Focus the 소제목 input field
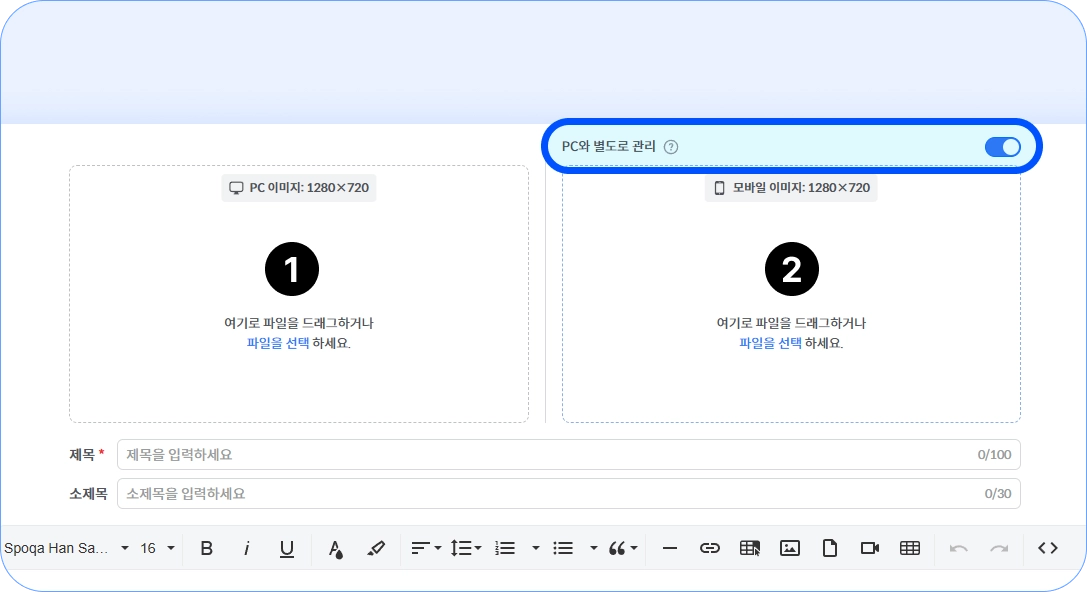The image size is (1087, 592). [x=568, y=494]
